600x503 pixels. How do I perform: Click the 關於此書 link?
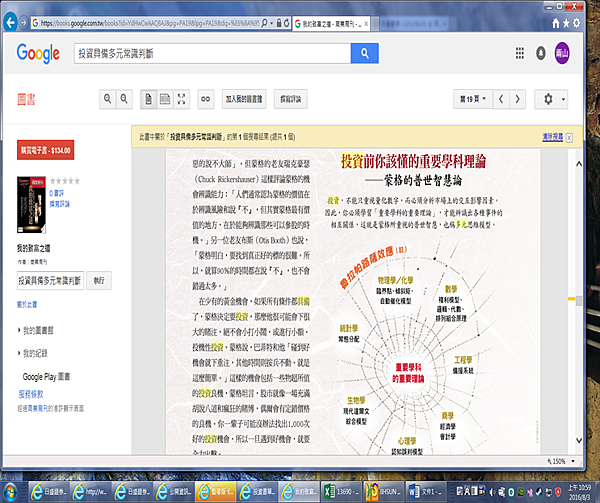(x=27, y=304)
